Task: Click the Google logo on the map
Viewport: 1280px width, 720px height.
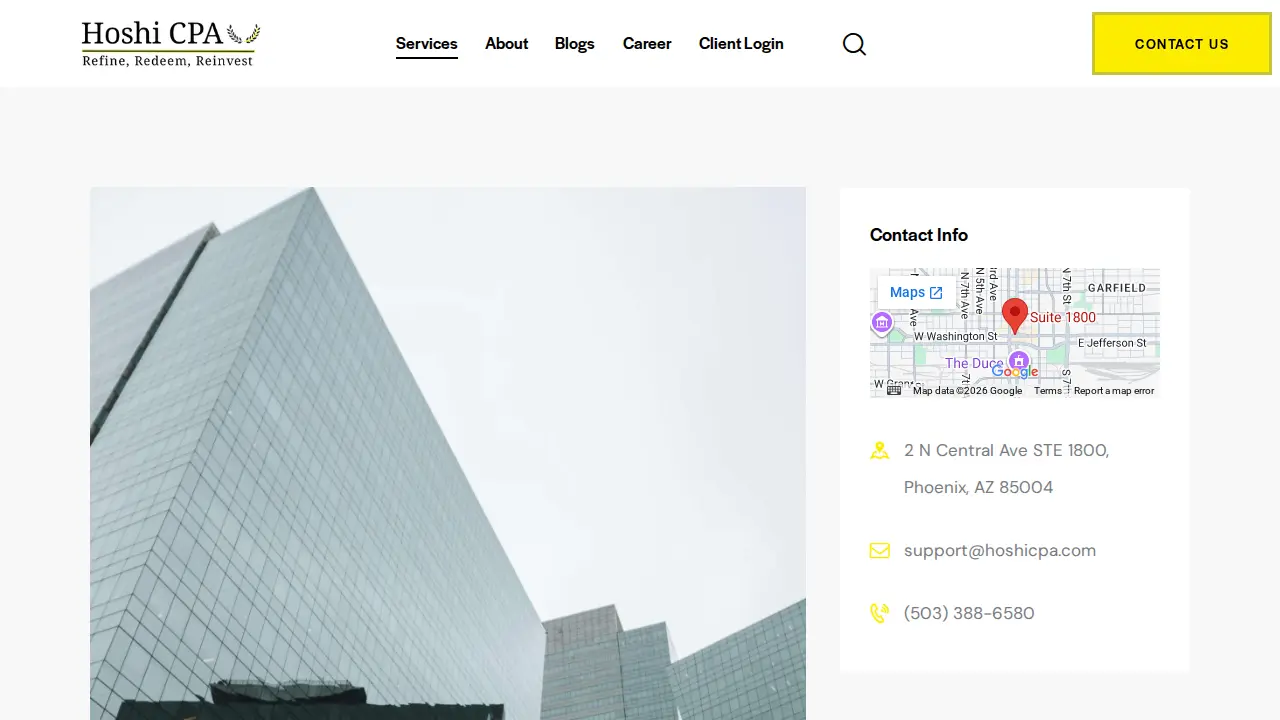Action: [x=1015, y=372]
